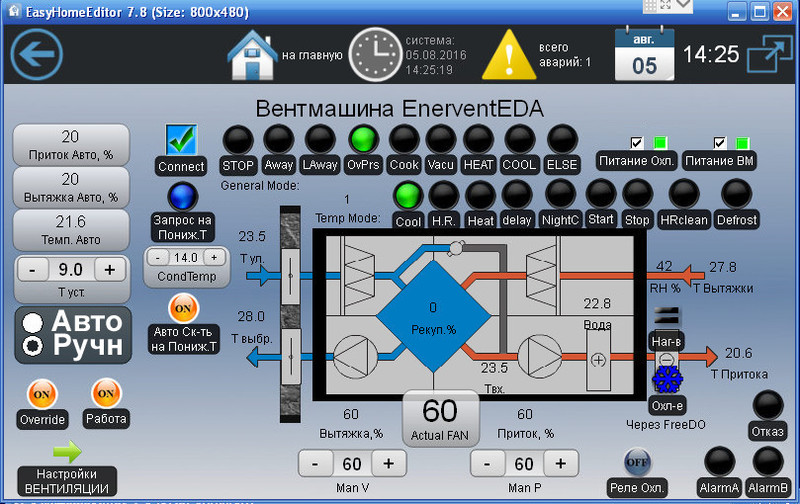The image size is (800, 504).
Task: Click the Приток Авто, % button
Action: pyautogui.click(x=71, y=145)
